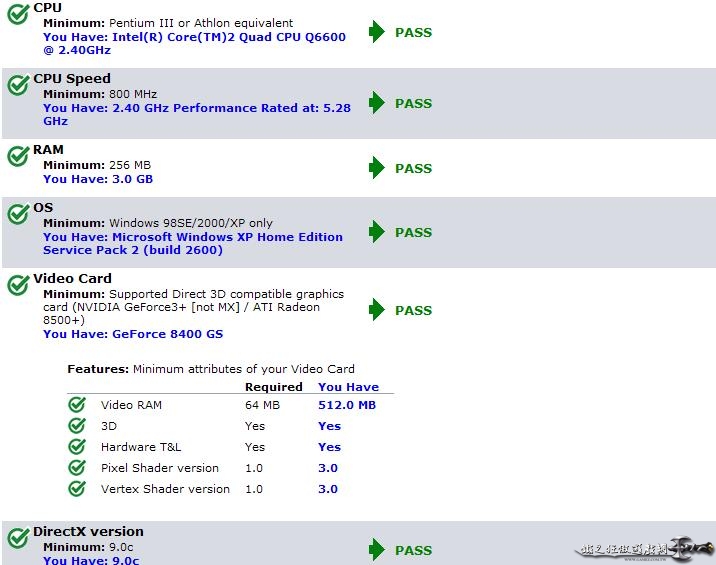
Task: Click the "You Have: 3.0 GB" RAM result
Action: [98, 179]
